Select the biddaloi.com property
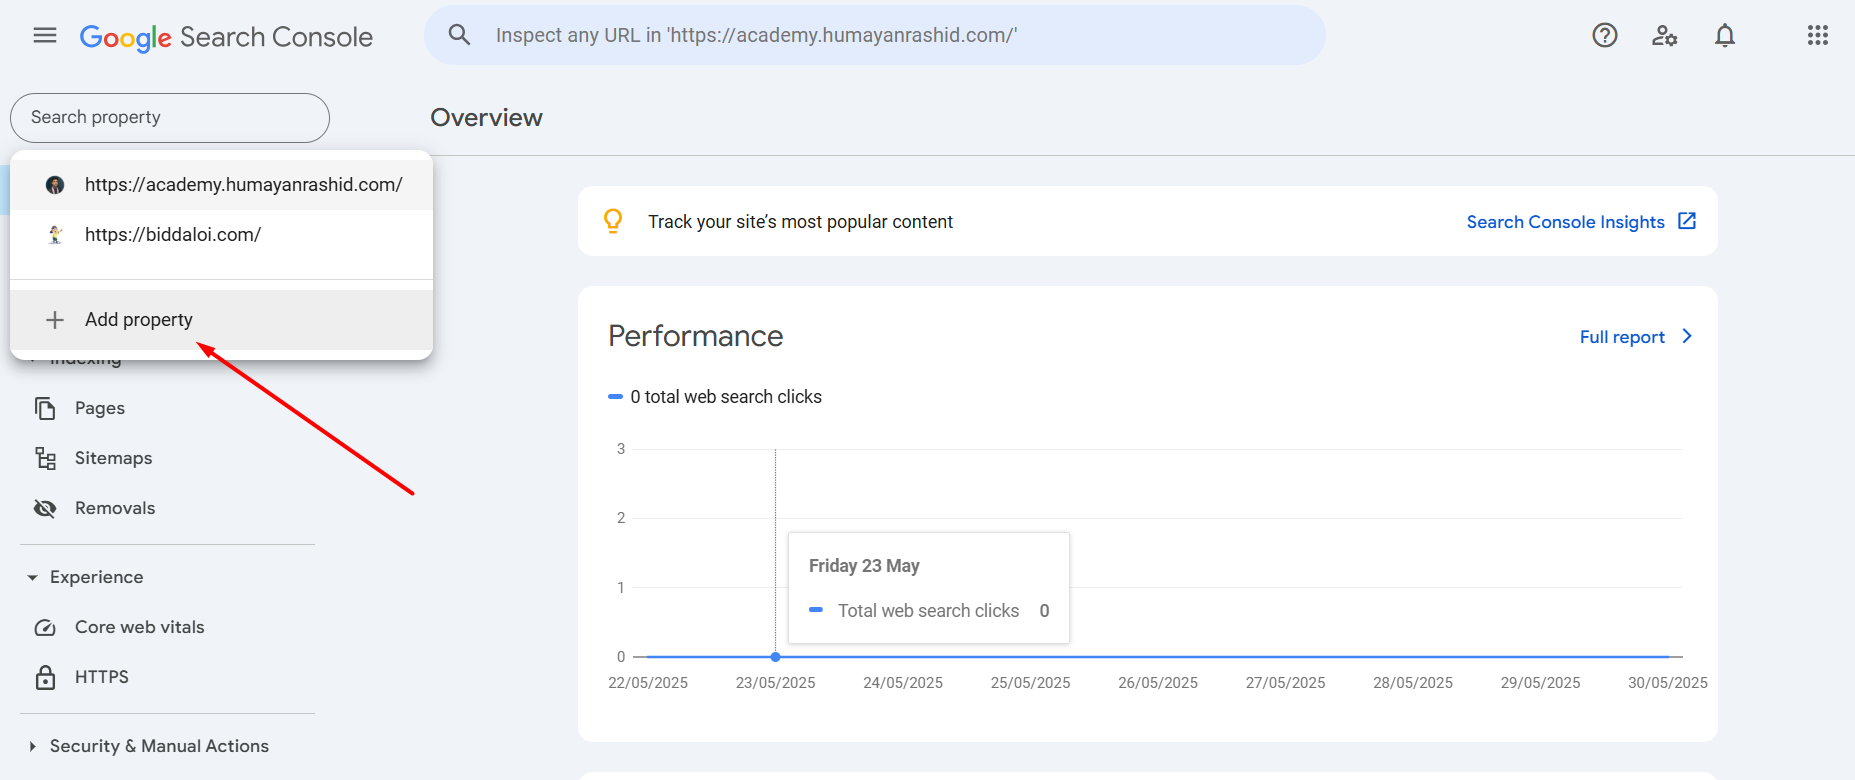 (173, 235)
